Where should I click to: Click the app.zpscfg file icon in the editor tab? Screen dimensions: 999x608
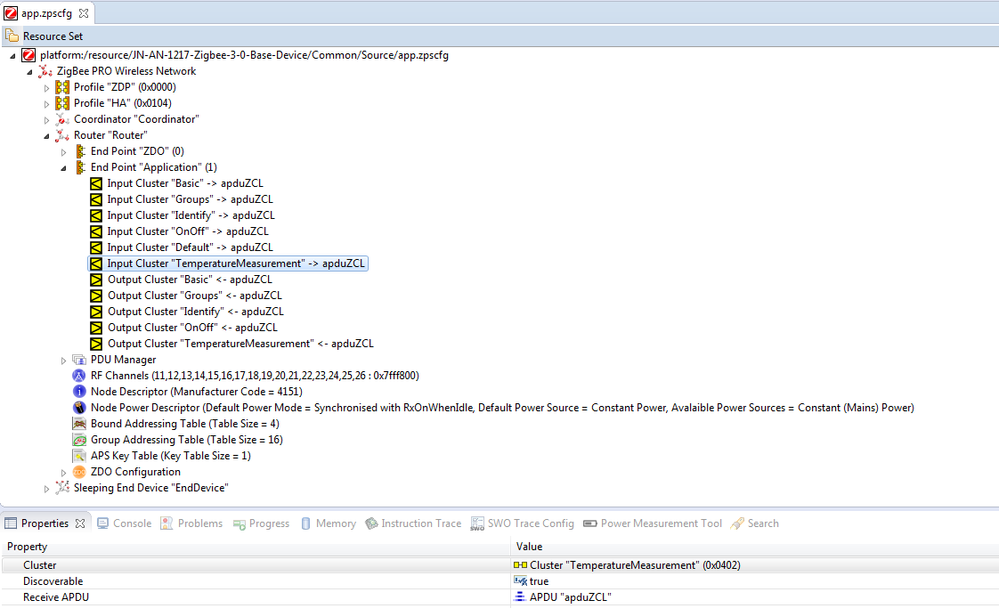click(x=11, y=13)
